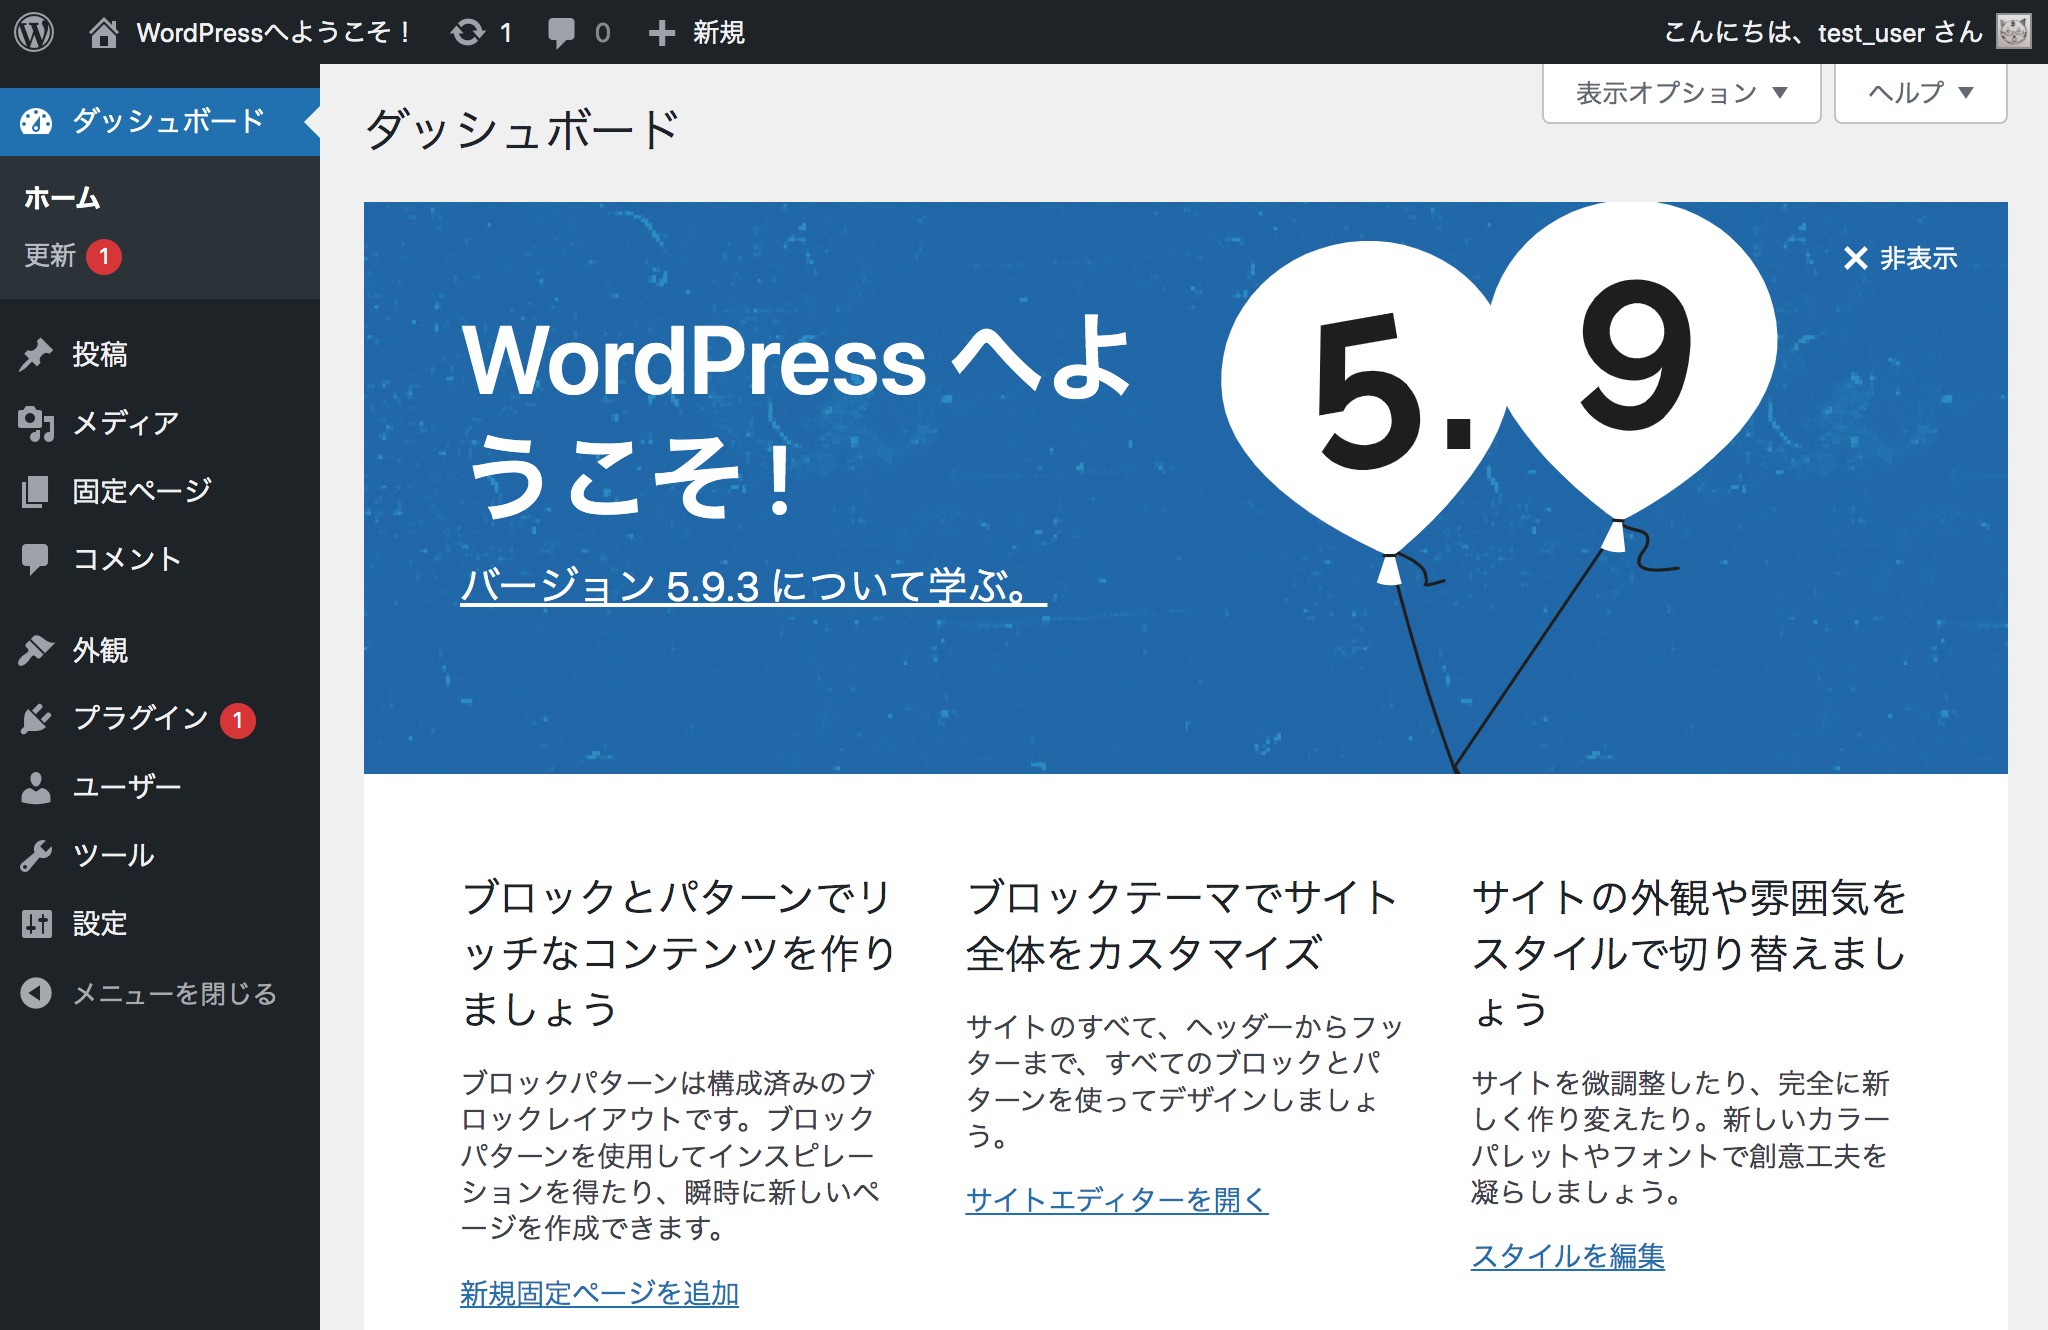
Task: Expand the 表示オプション dropdown
Action: click(1680, 93)
